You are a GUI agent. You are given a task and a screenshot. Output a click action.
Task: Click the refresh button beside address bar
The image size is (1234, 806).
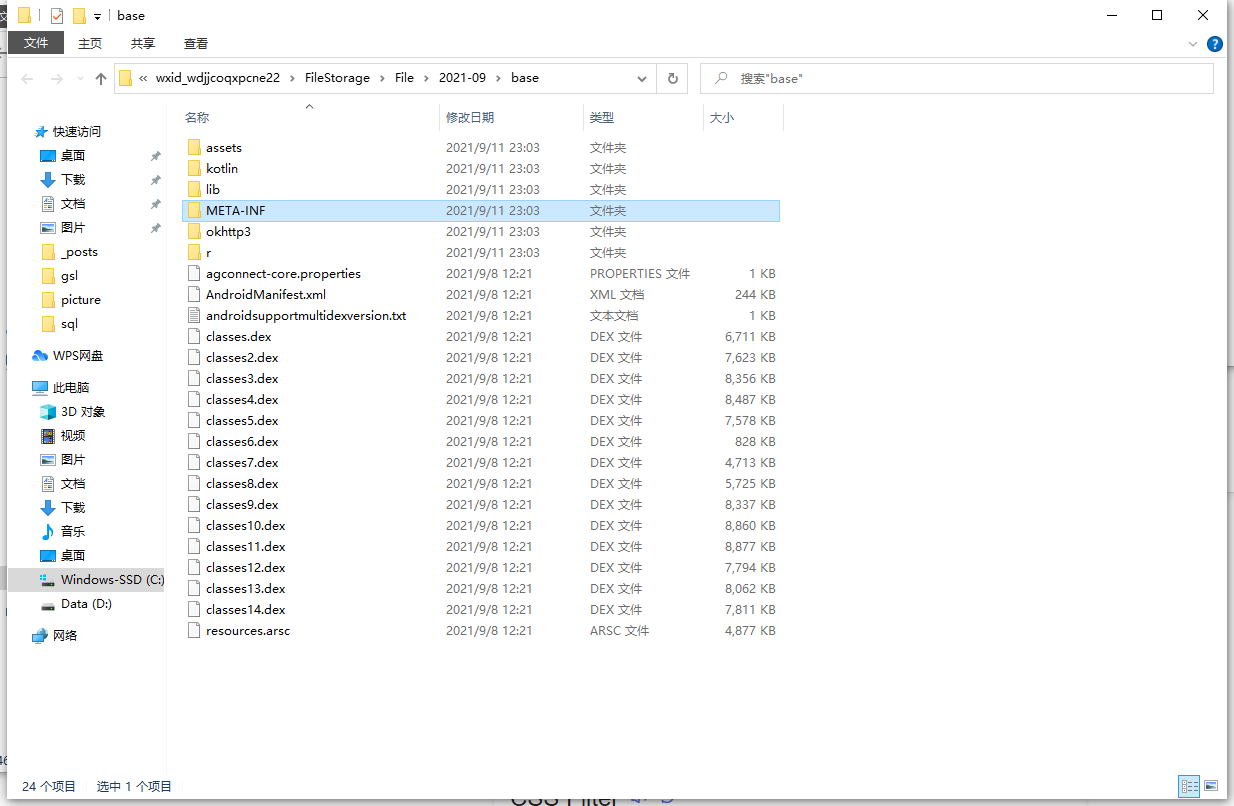[673, 78]
